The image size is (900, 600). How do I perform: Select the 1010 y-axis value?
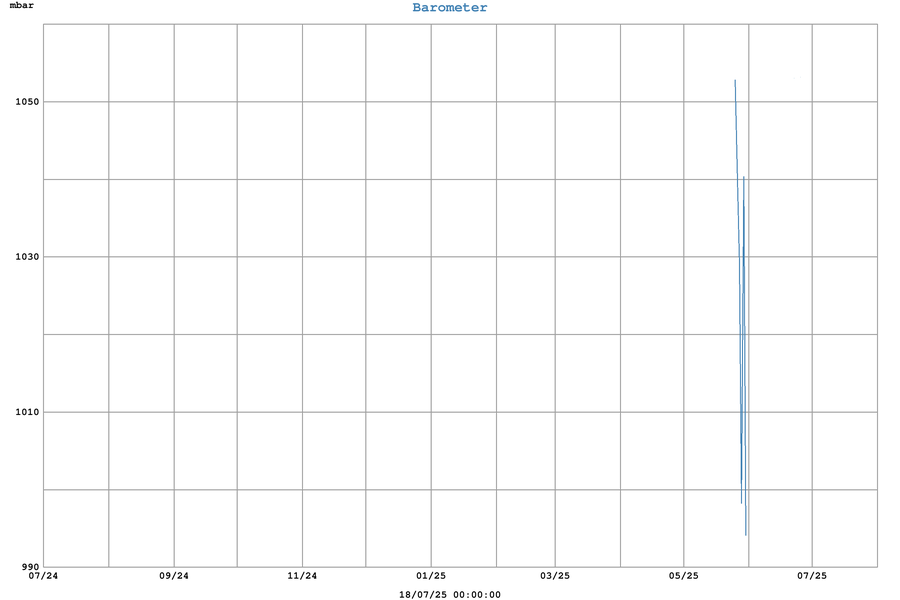27,412
